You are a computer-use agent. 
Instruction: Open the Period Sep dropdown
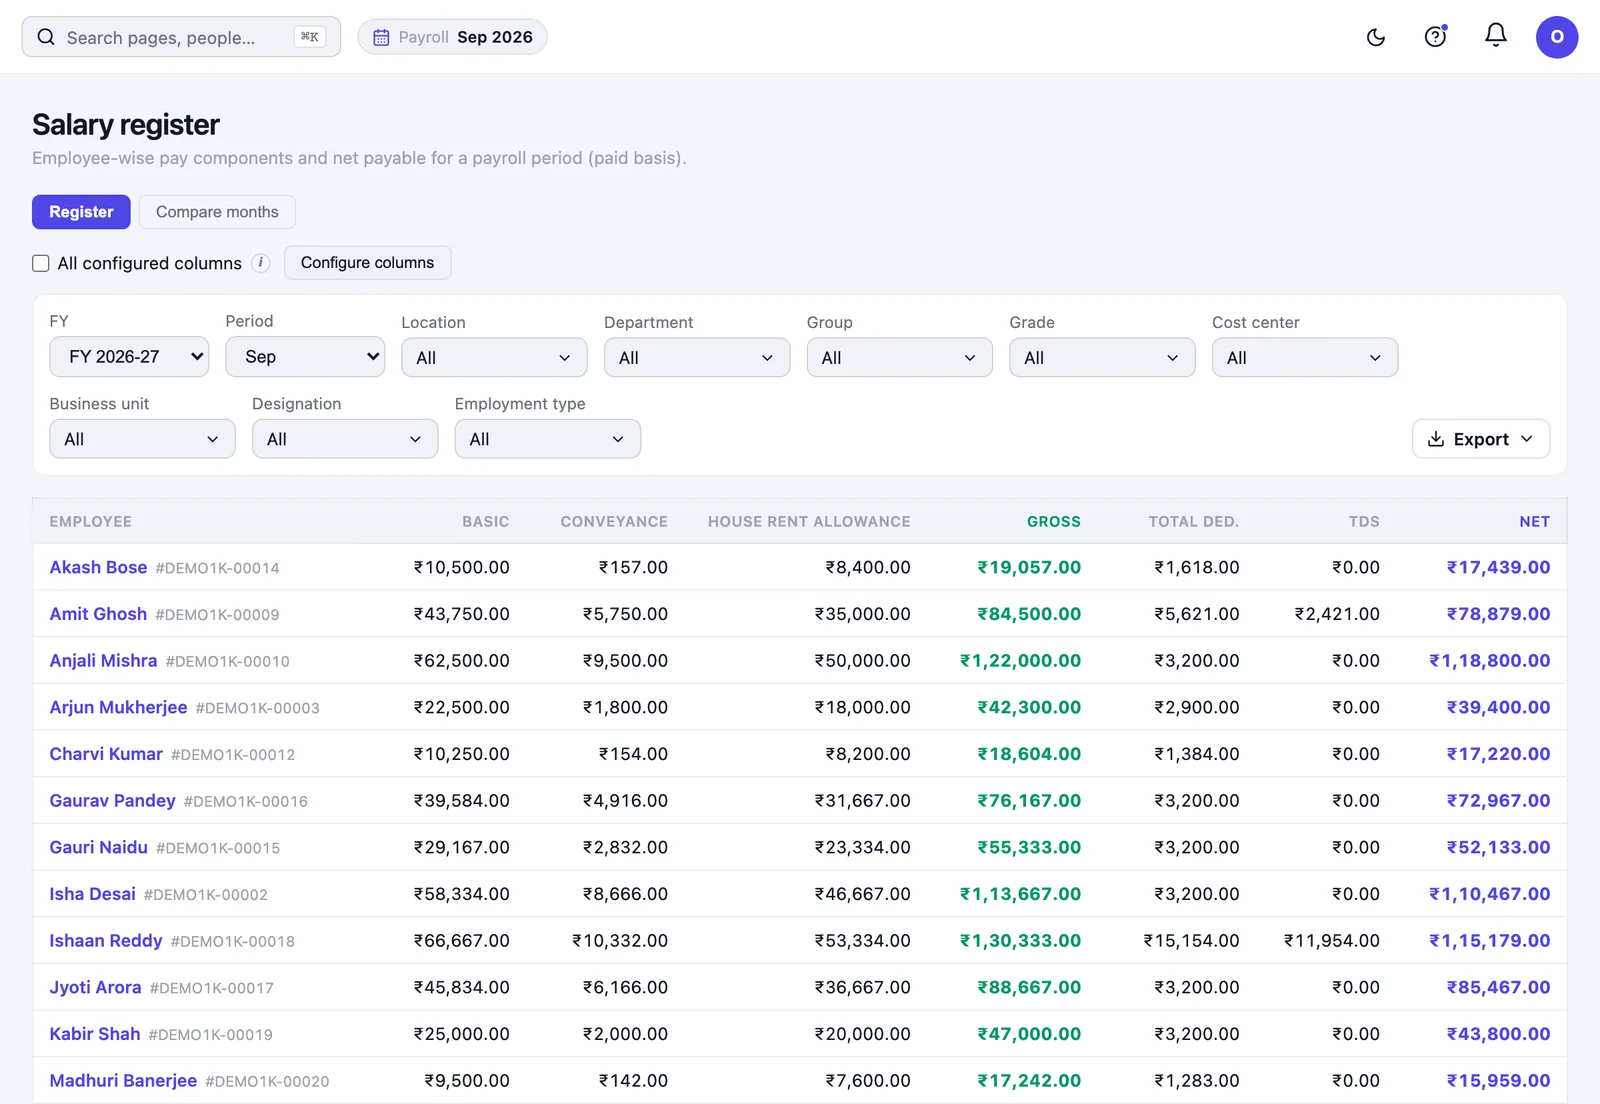(x=305, y=357)
